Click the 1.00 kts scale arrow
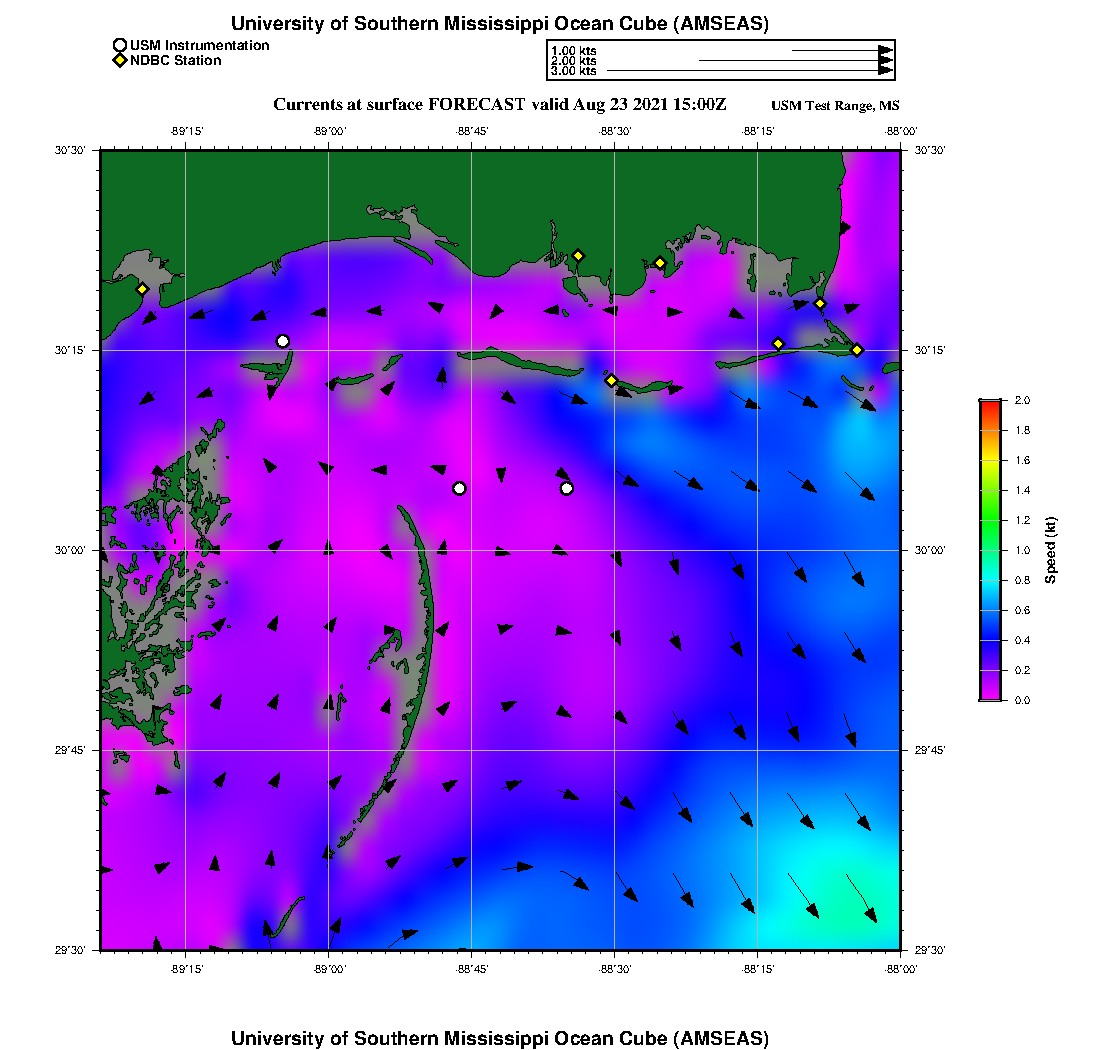Image resolution: width=1100 pixels, height=1050 pixels. [842, 51]
